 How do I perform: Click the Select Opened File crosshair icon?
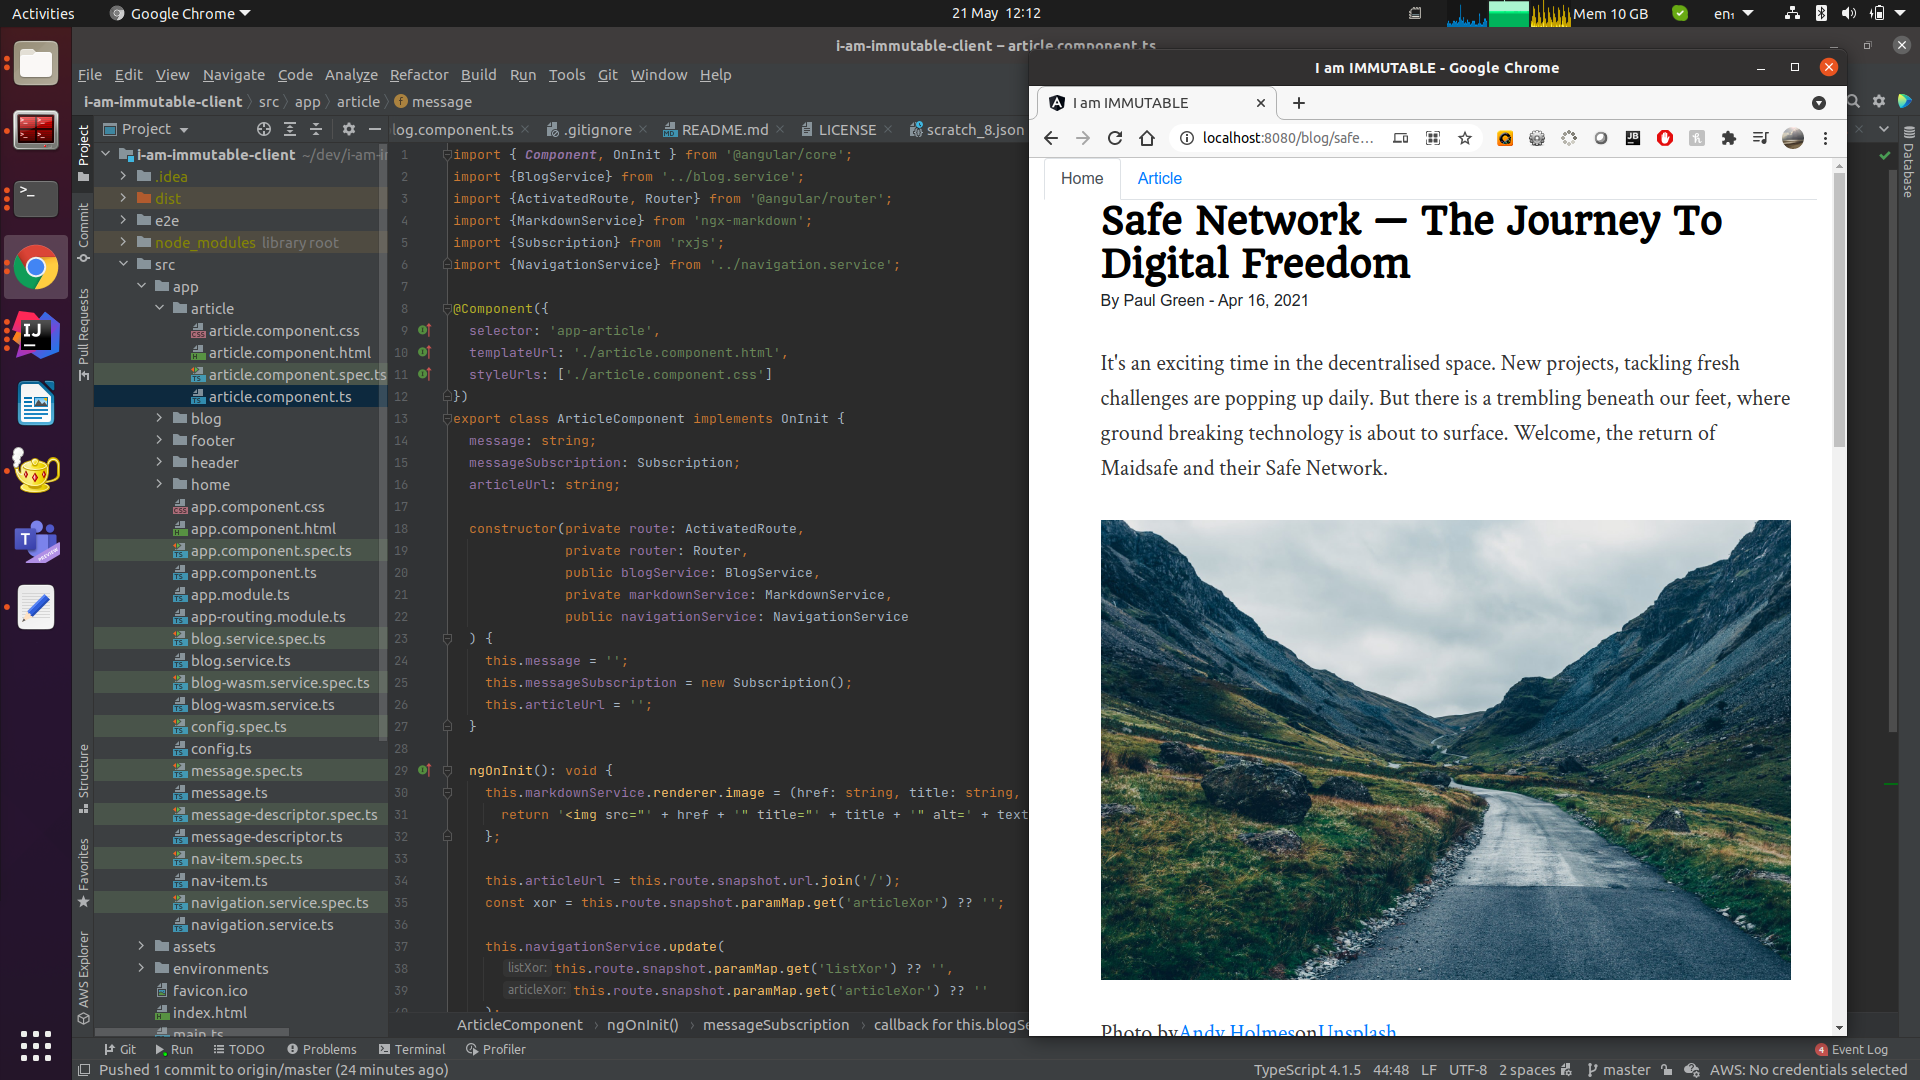(x=264, y=129)
